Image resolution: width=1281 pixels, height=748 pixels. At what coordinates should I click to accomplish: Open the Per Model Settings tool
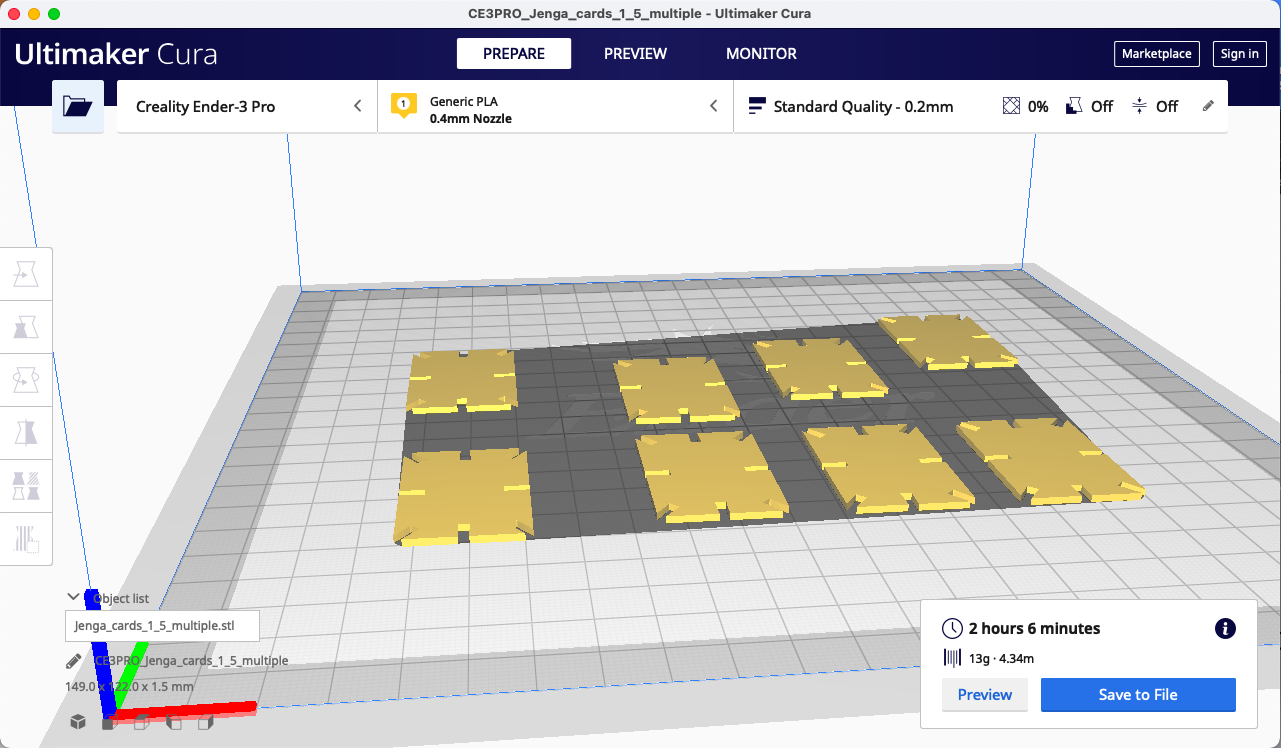click(26, 485)
